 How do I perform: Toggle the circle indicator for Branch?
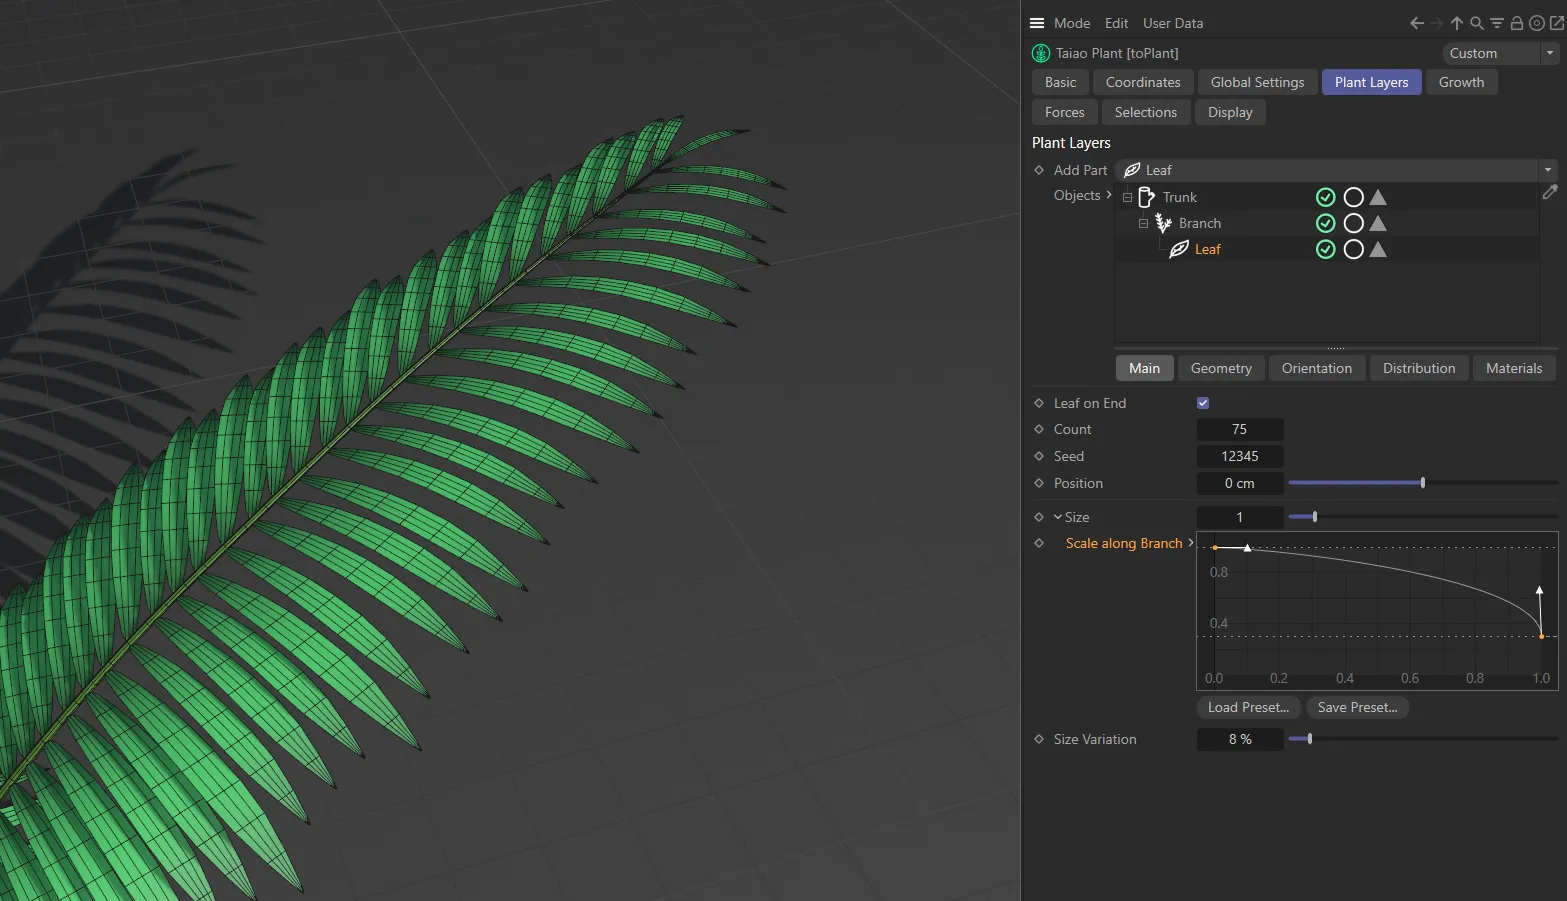point(1353,223)
